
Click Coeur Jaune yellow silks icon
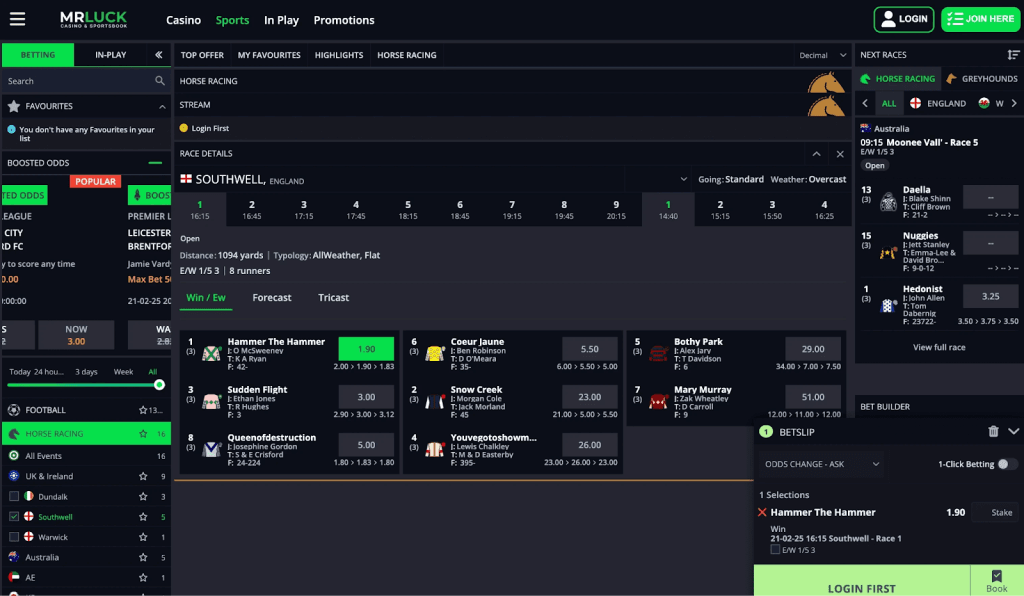(x=435, y=353)
